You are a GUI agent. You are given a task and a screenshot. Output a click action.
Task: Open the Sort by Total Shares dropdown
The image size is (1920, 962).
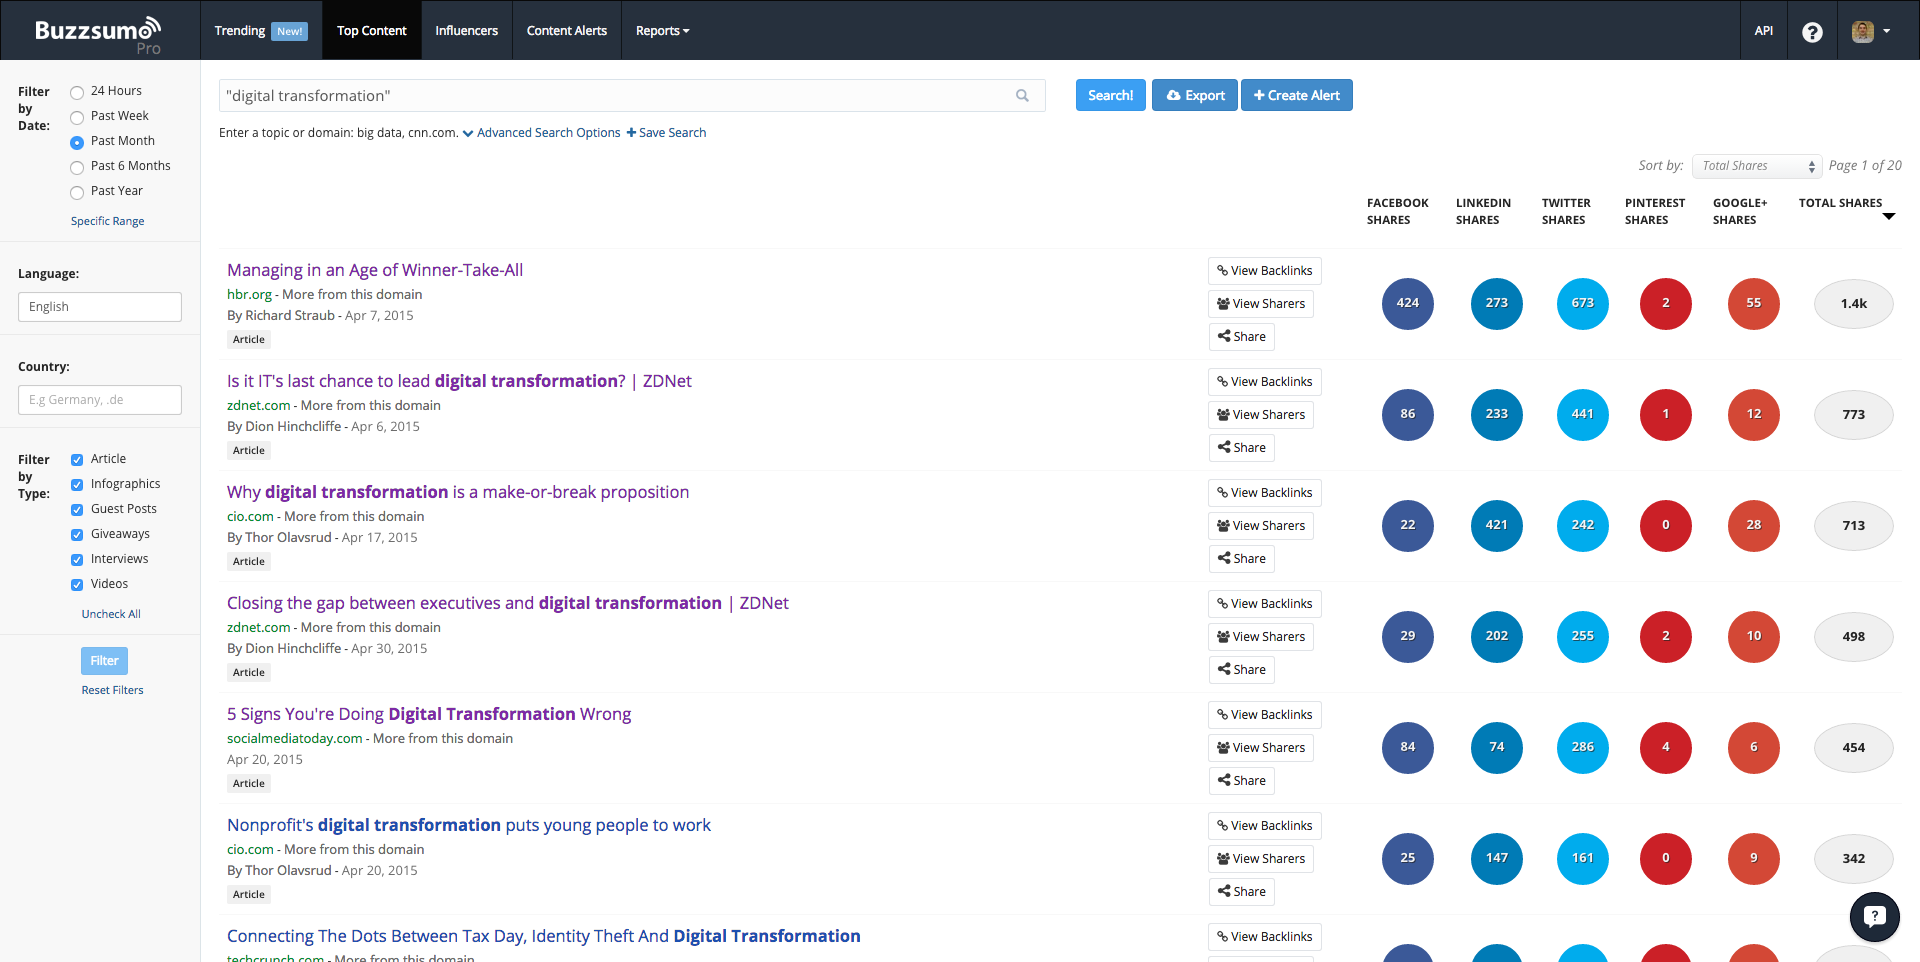[x=1756, y=166]
